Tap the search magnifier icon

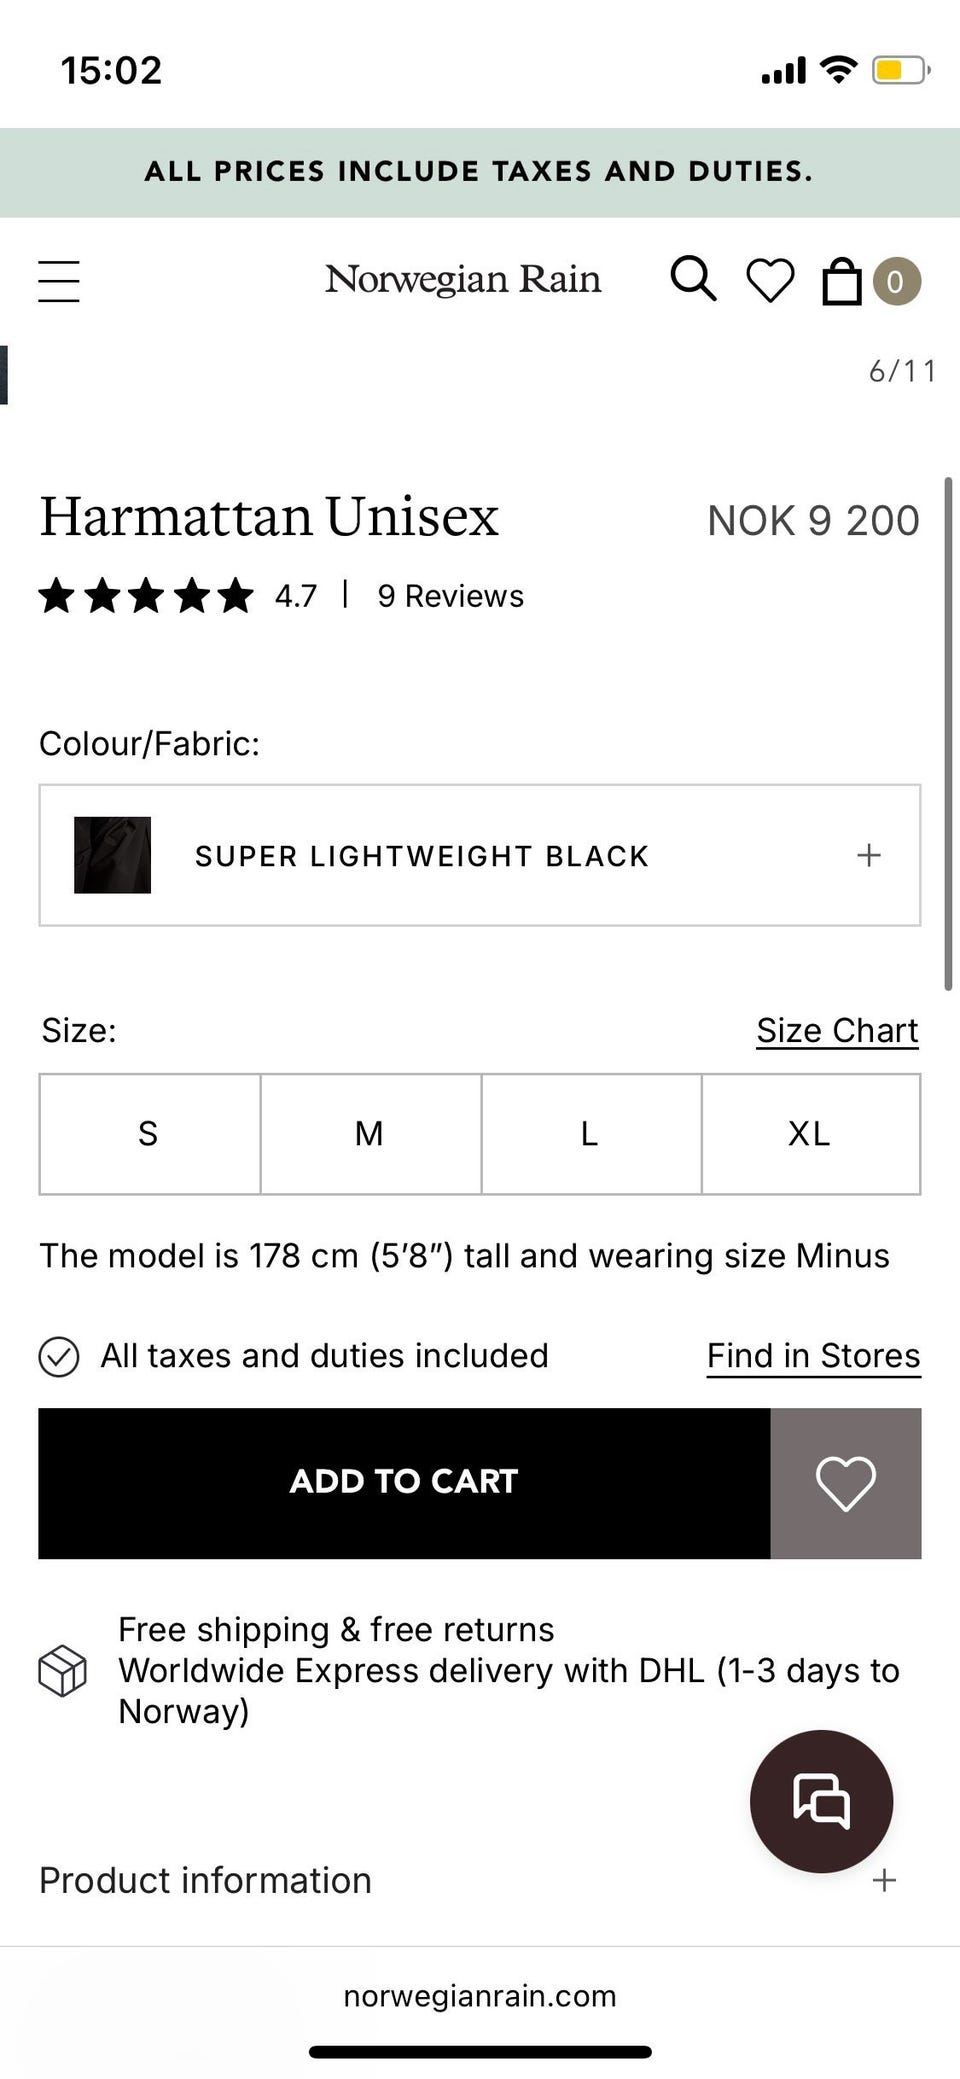693,279
